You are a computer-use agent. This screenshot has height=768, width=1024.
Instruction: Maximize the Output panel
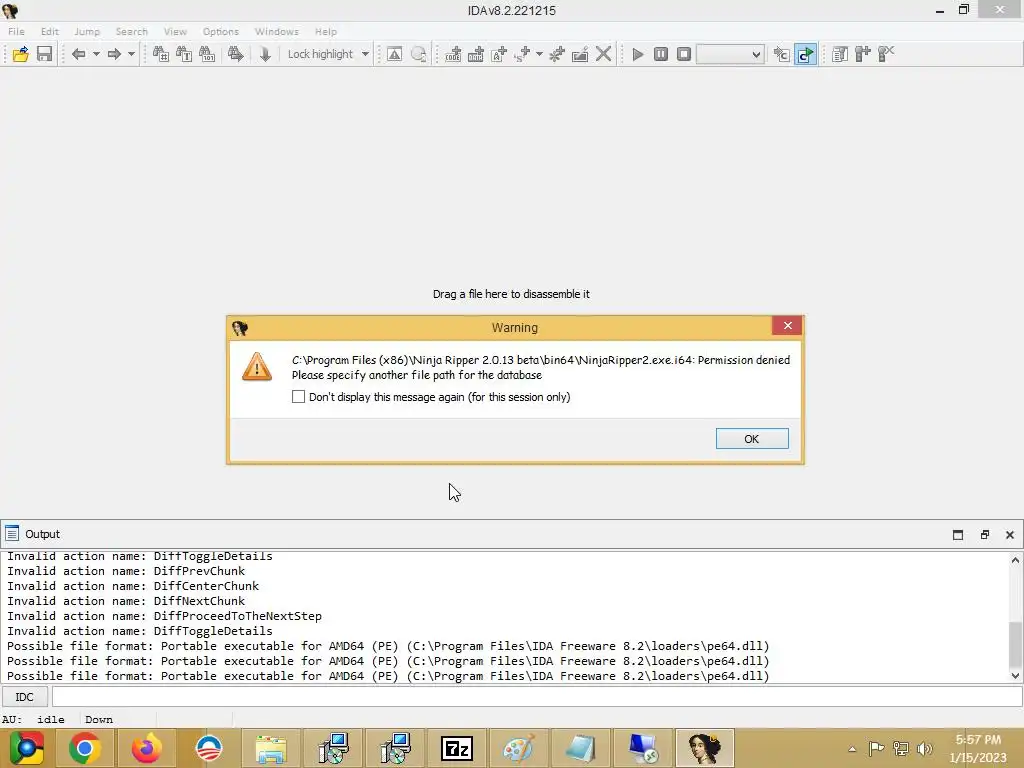click(958, 535)
